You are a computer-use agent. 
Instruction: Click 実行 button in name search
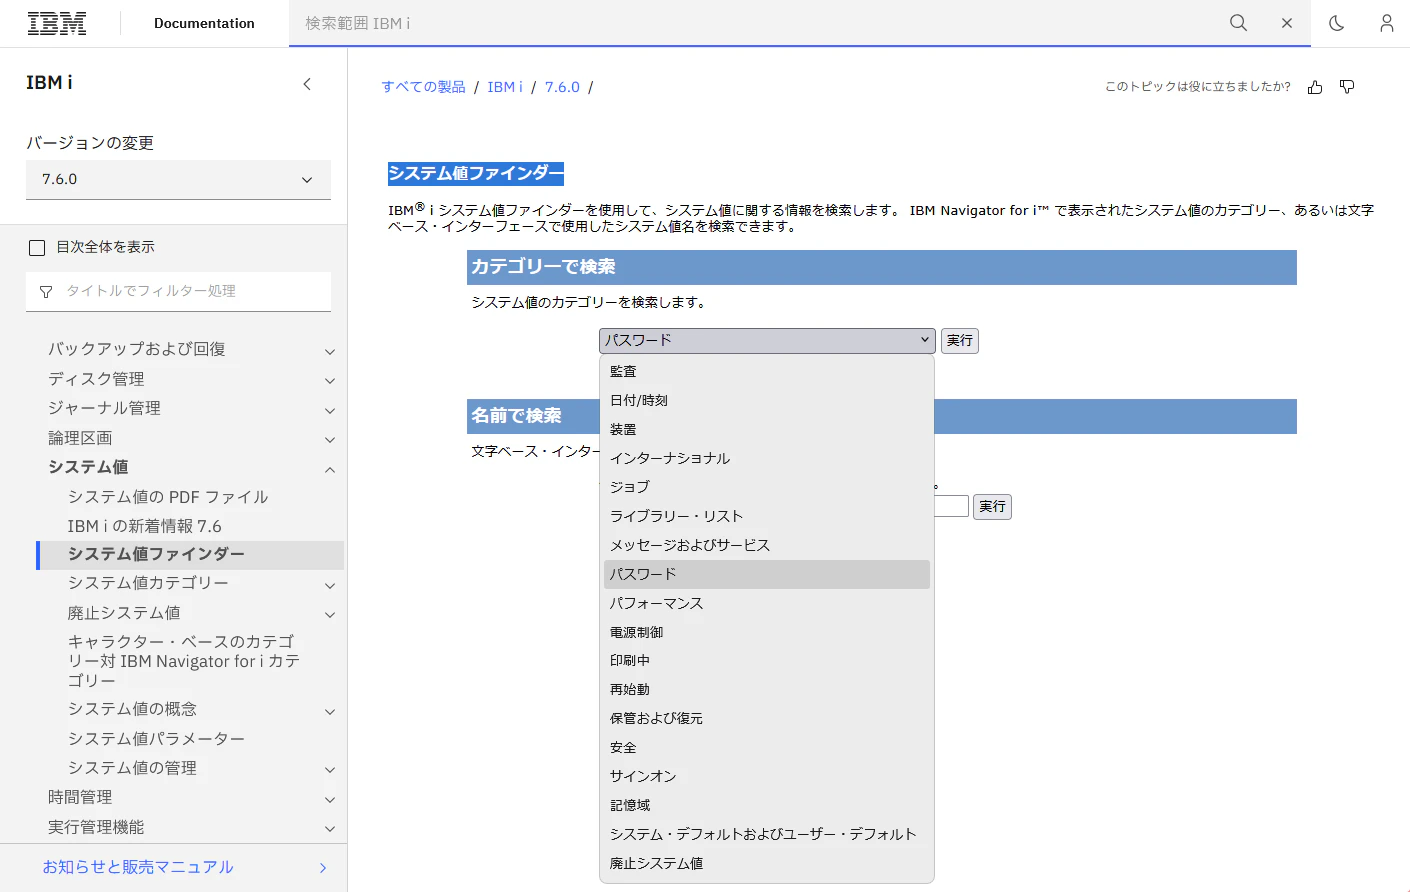(x=993, y=507)
